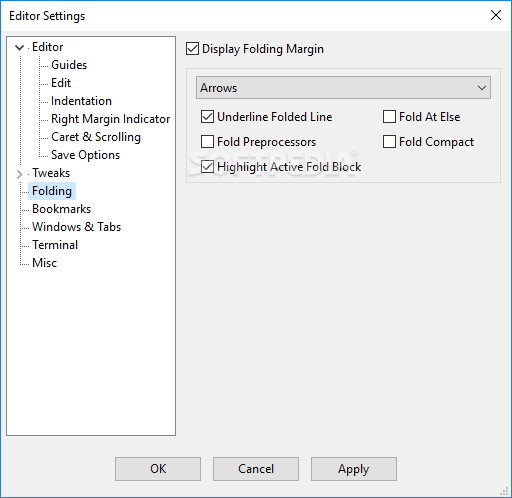Close the Editor Settings dialog
Image resolution: width=512 pixels, height=498 pixels.
pos(496,15)
